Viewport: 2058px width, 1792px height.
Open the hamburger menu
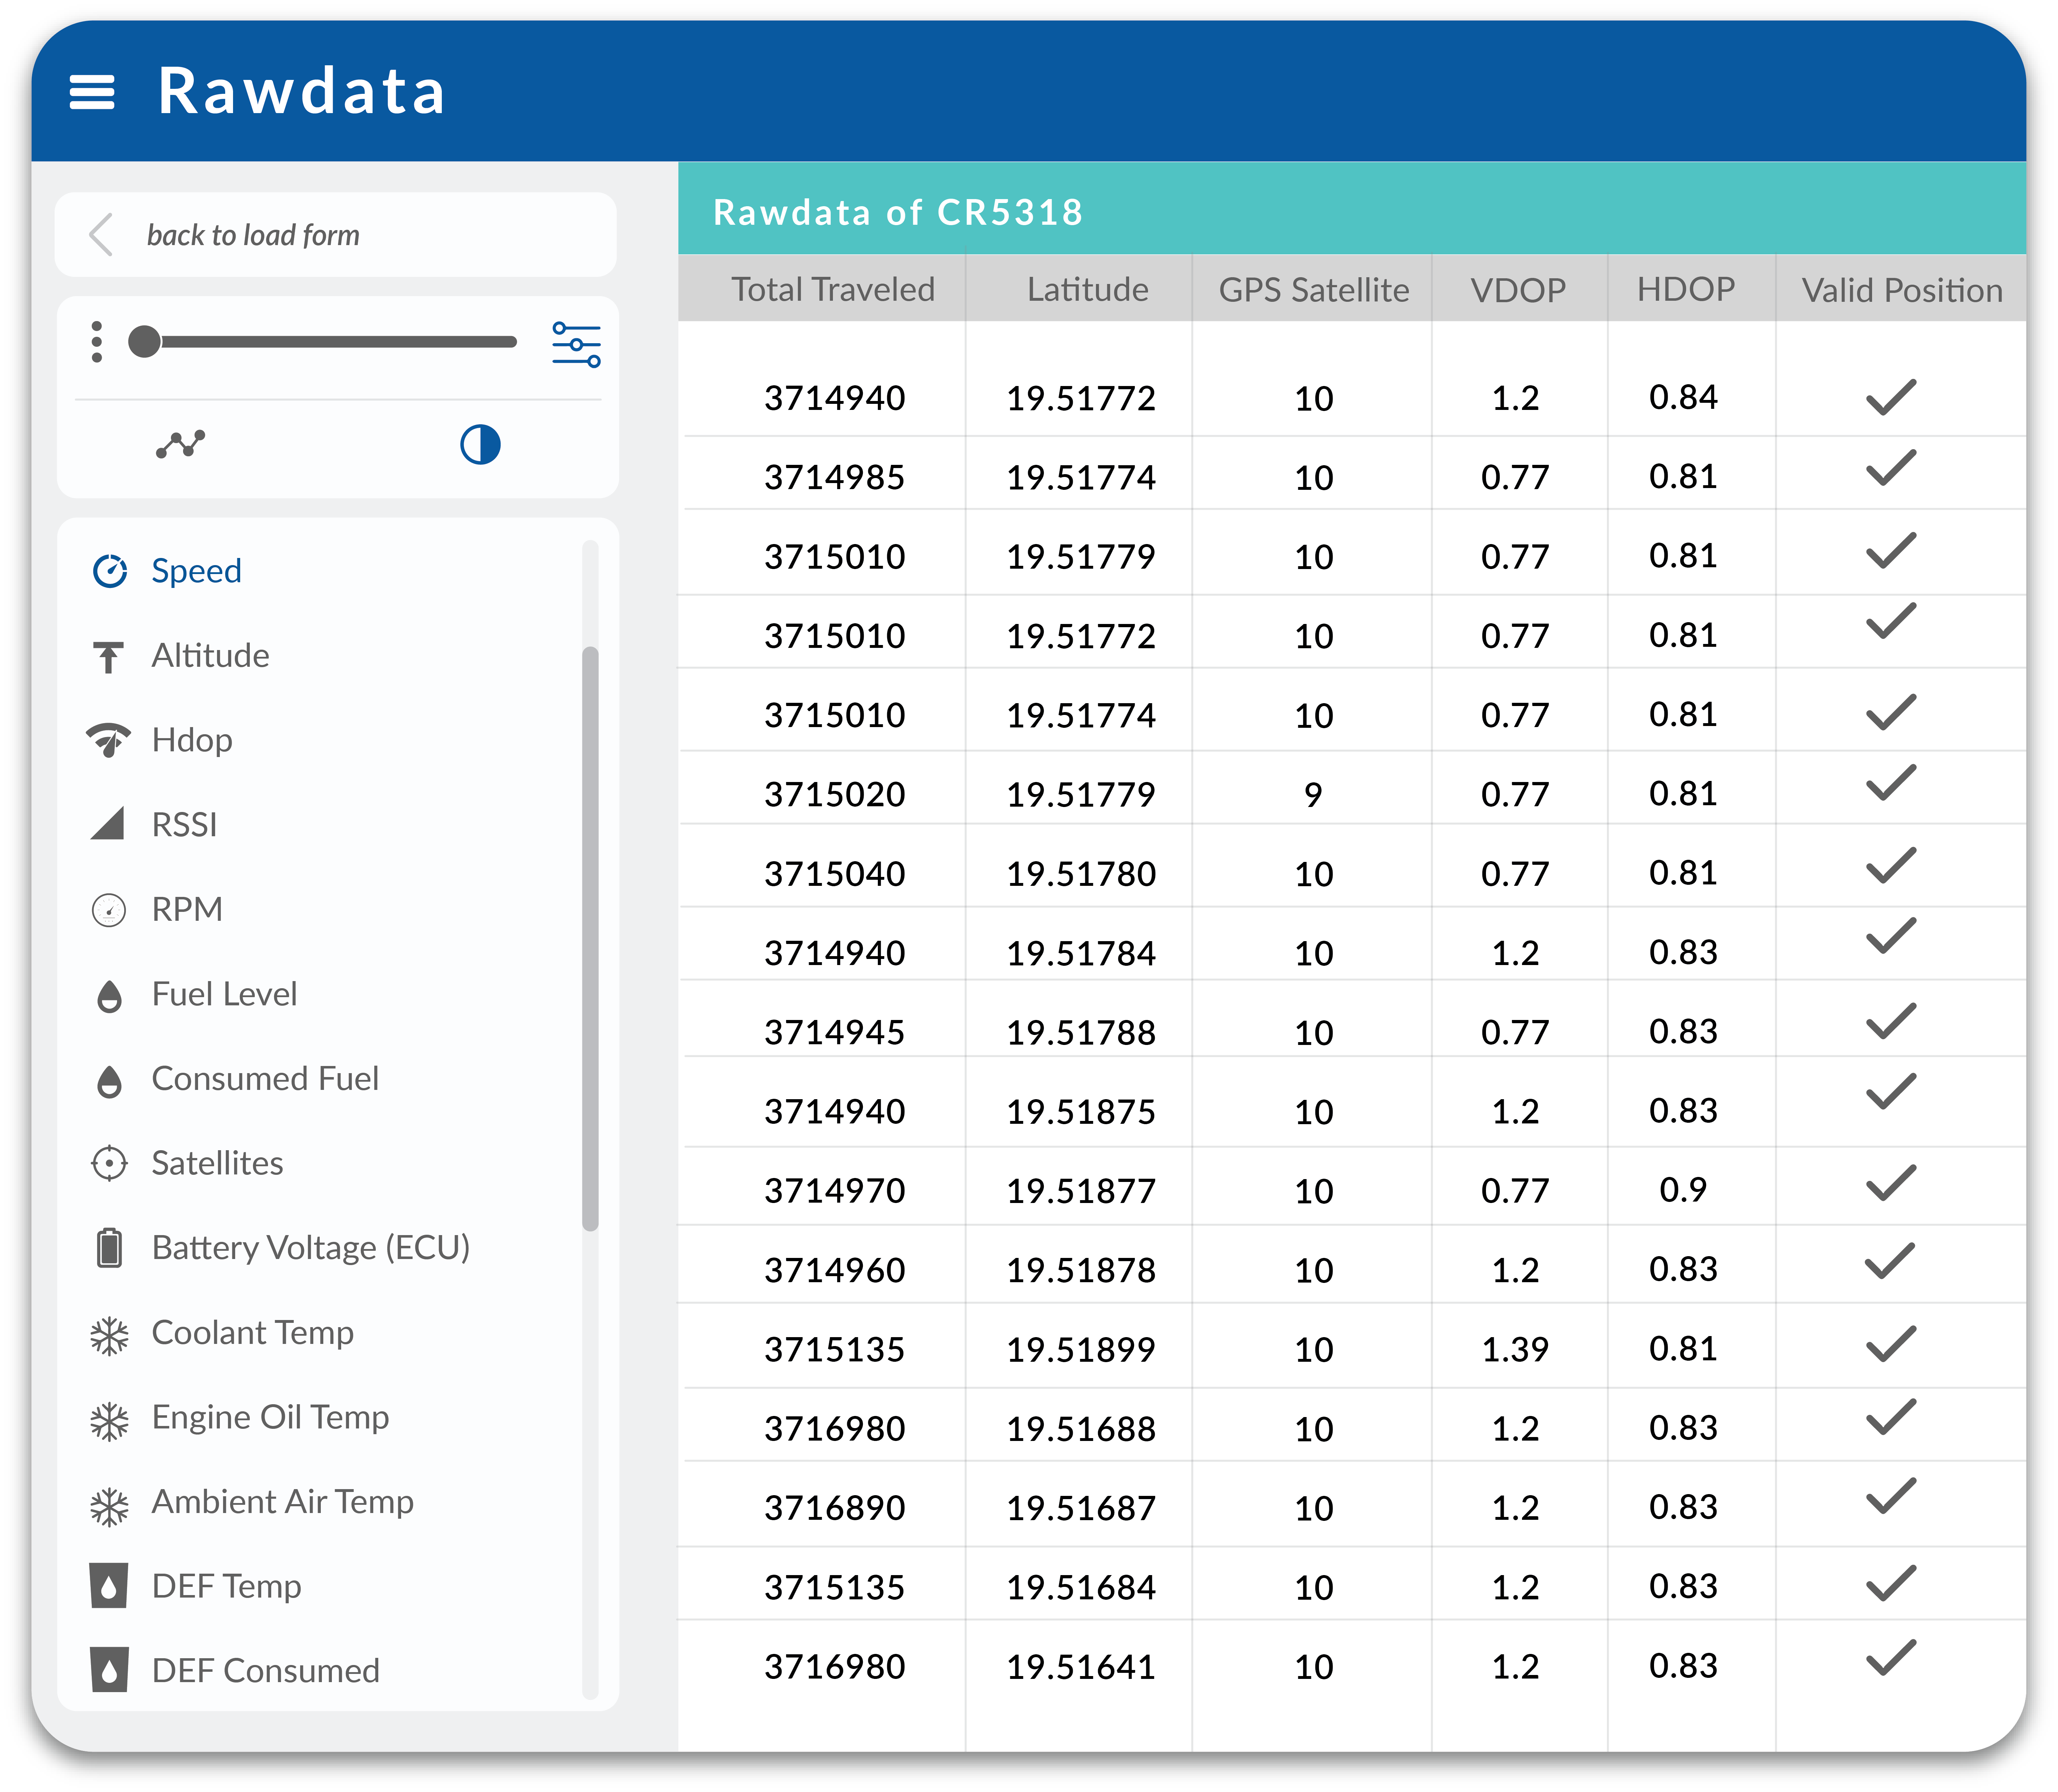(92, 92)
